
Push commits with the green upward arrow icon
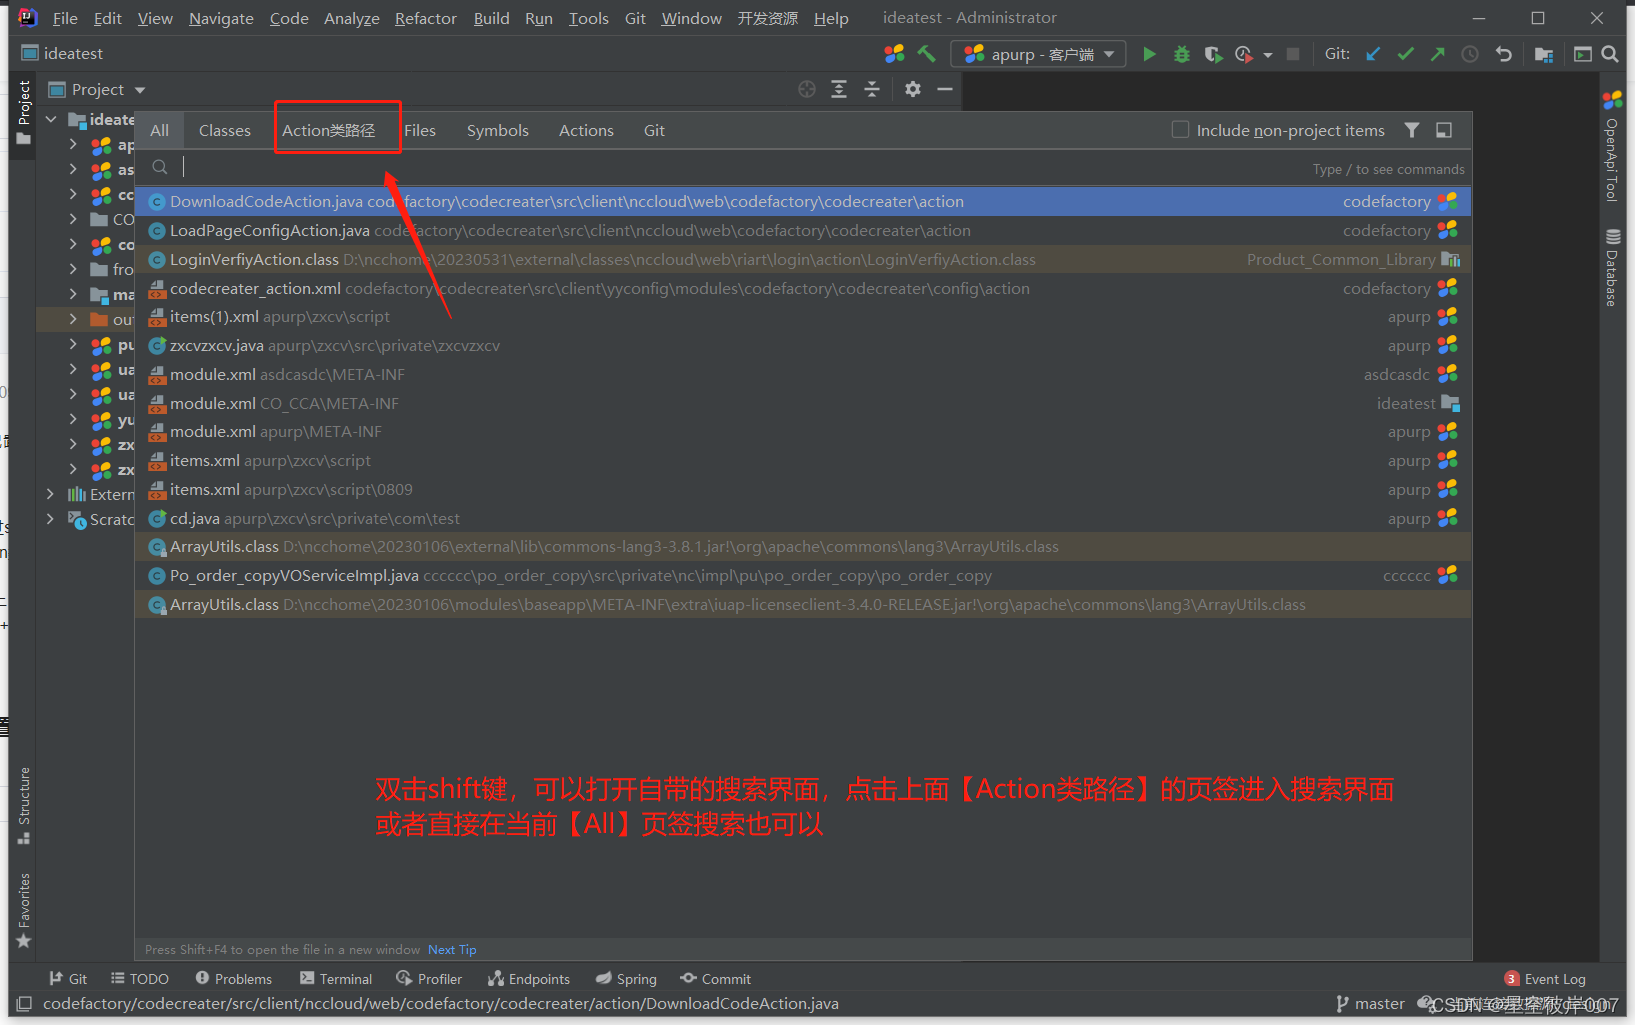[x=1437, y=54]
